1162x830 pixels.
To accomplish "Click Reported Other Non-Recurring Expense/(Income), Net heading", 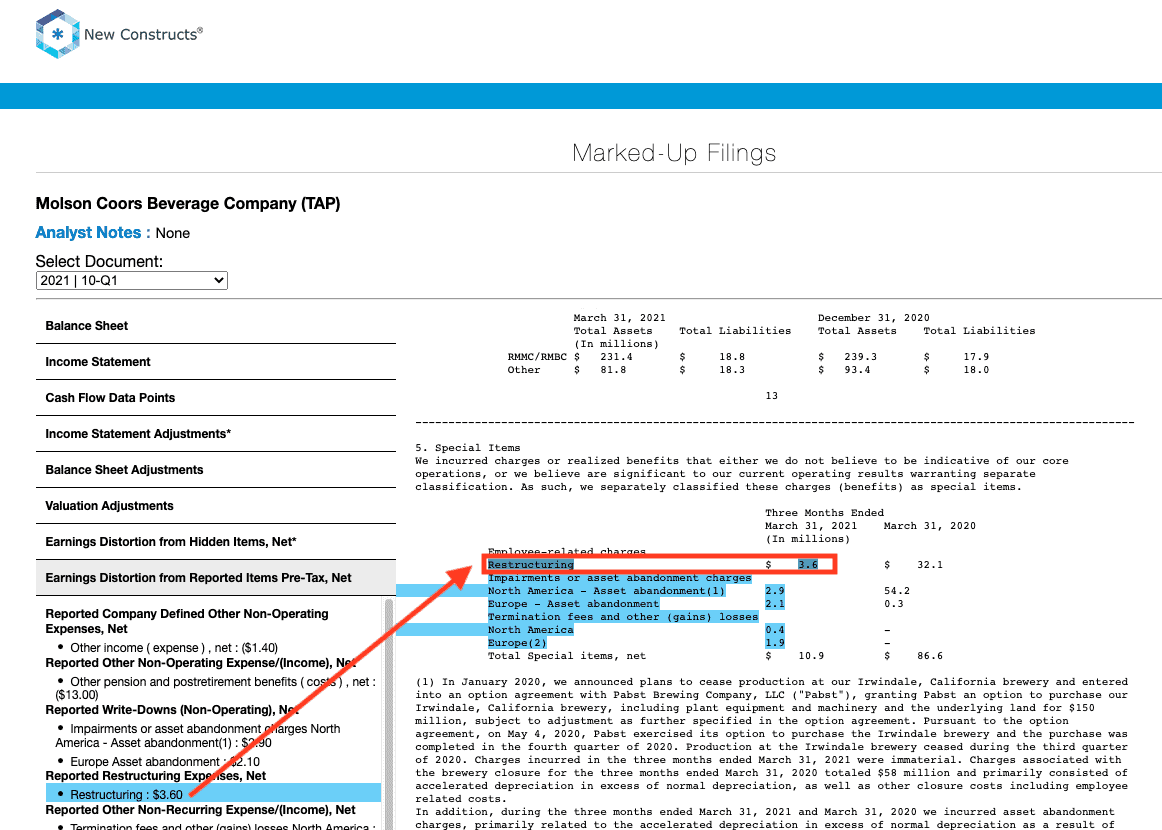I will click(200, 810).
